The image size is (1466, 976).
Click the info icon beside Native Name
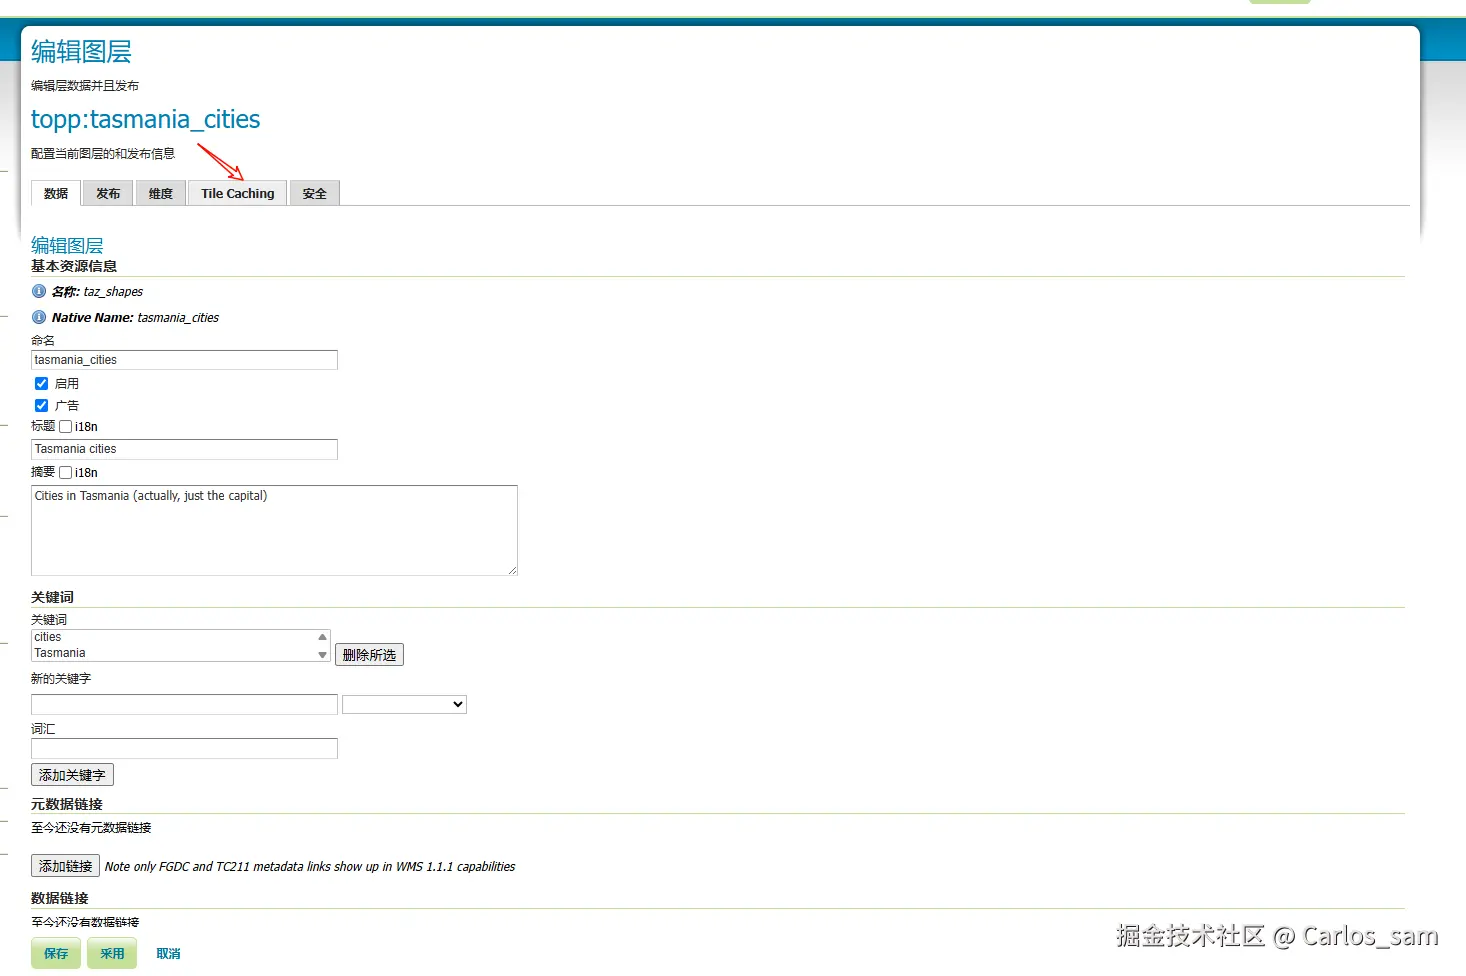pyautogui.click(x=39, y=317)
